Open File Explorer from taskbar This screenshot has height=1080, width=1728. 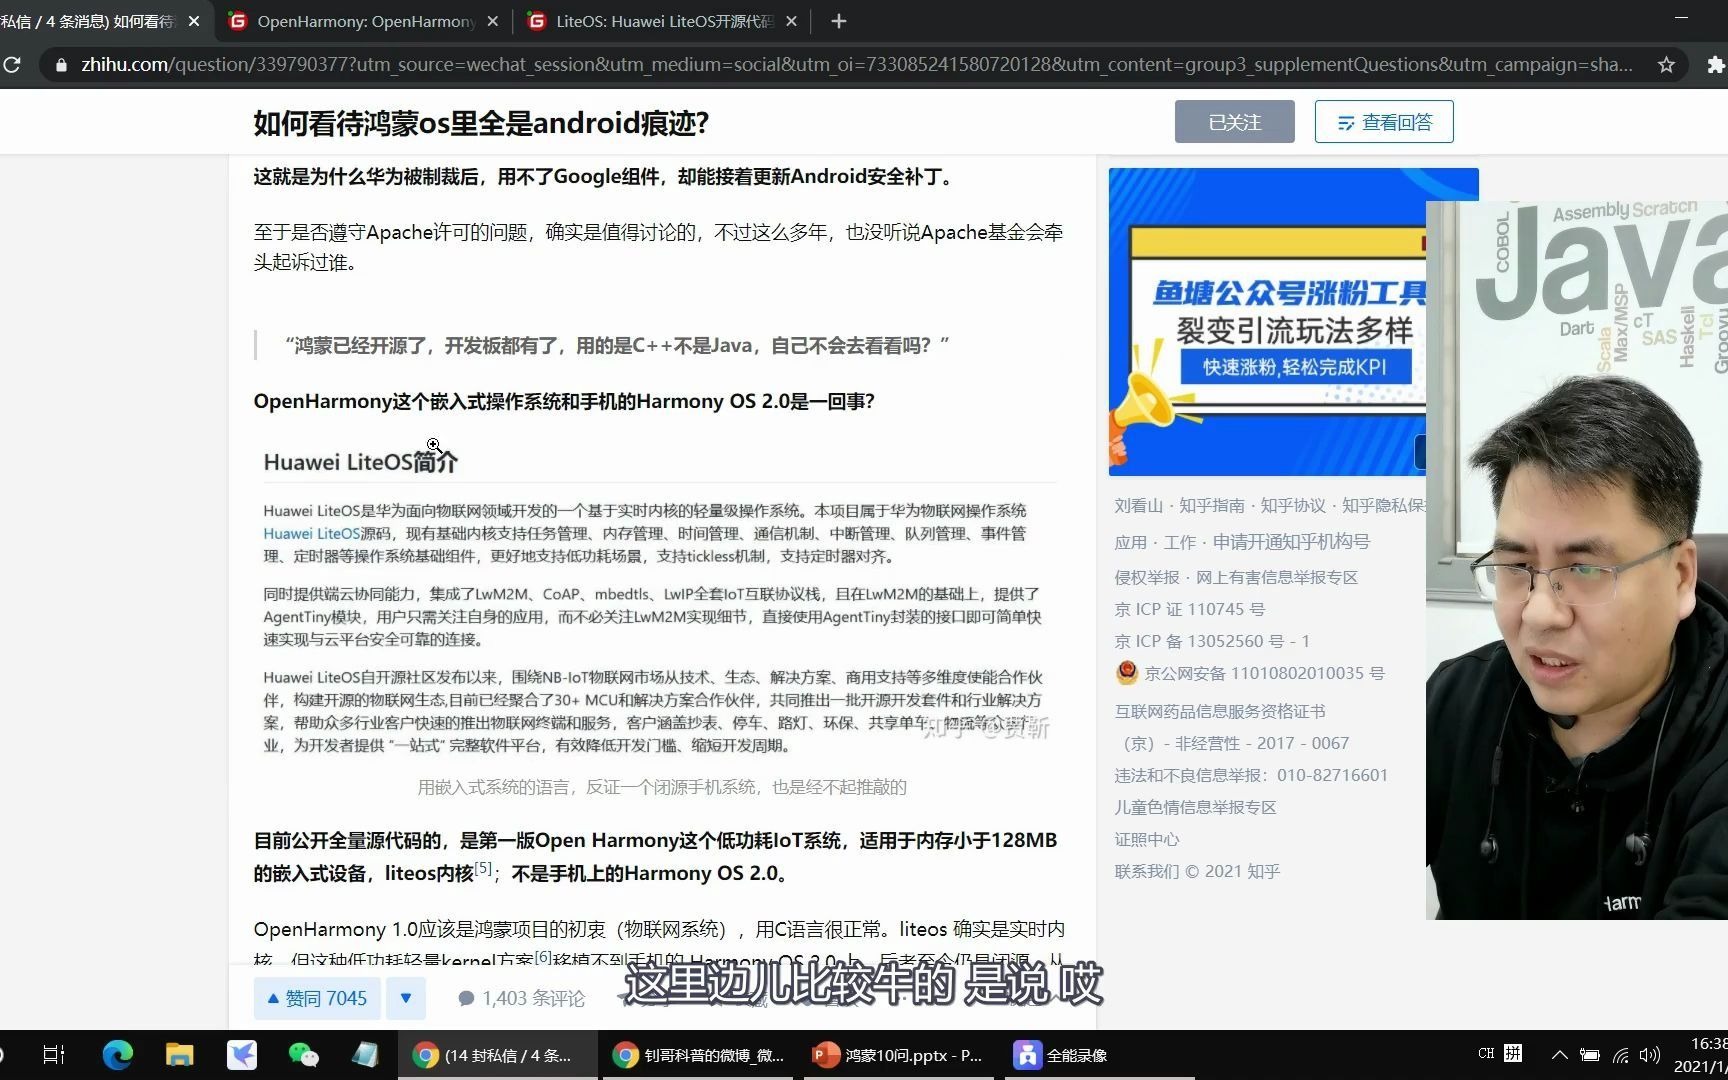[x=180, y=1055]
